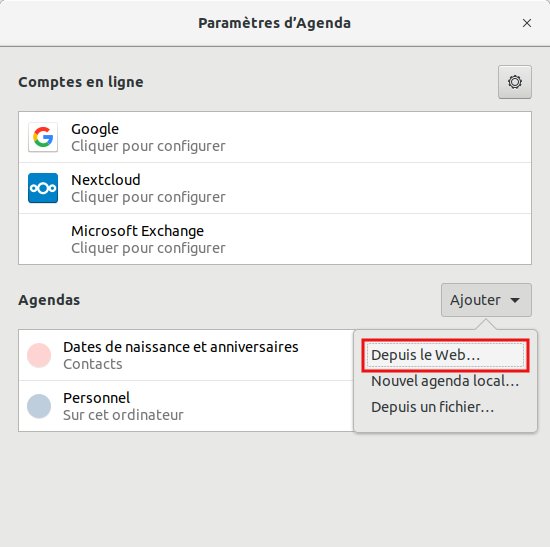550x547 pixels.
Task: Click the 'Contacts' subtitle under birthdays calendar
Action: [x=93, y=364]
